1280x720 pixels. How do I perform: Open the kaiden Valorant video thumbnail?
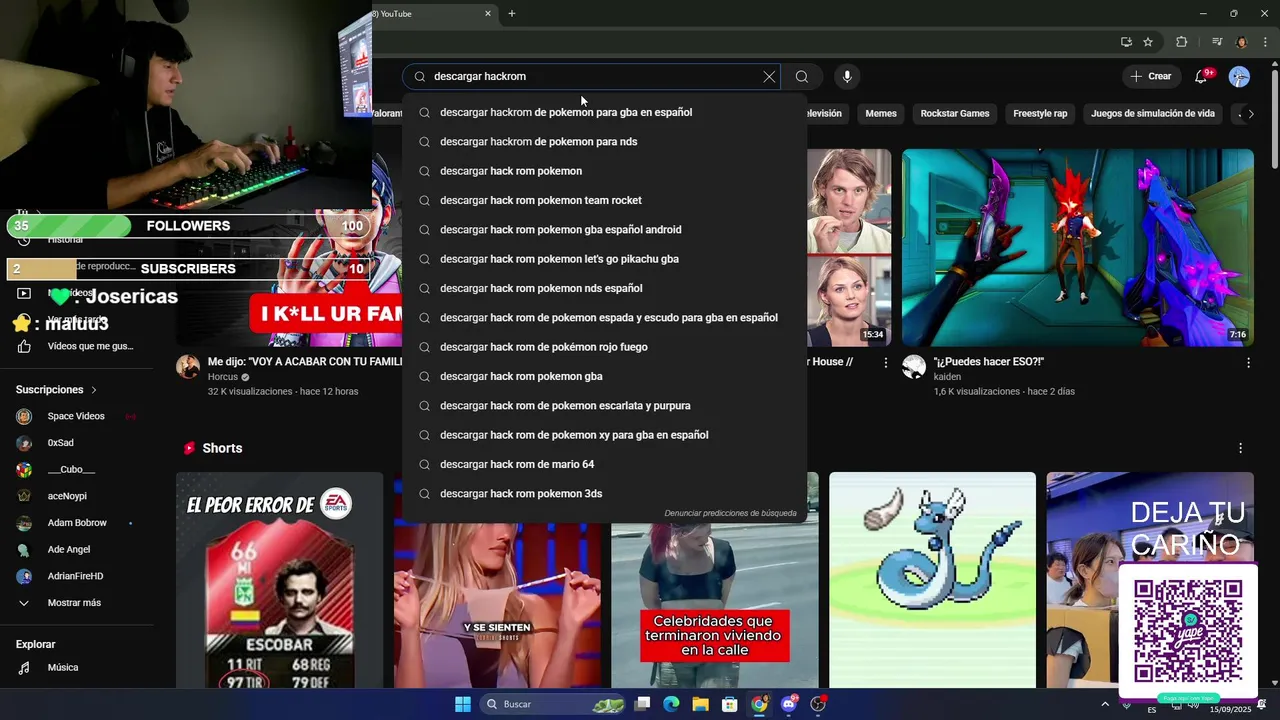coord(1078,248)
